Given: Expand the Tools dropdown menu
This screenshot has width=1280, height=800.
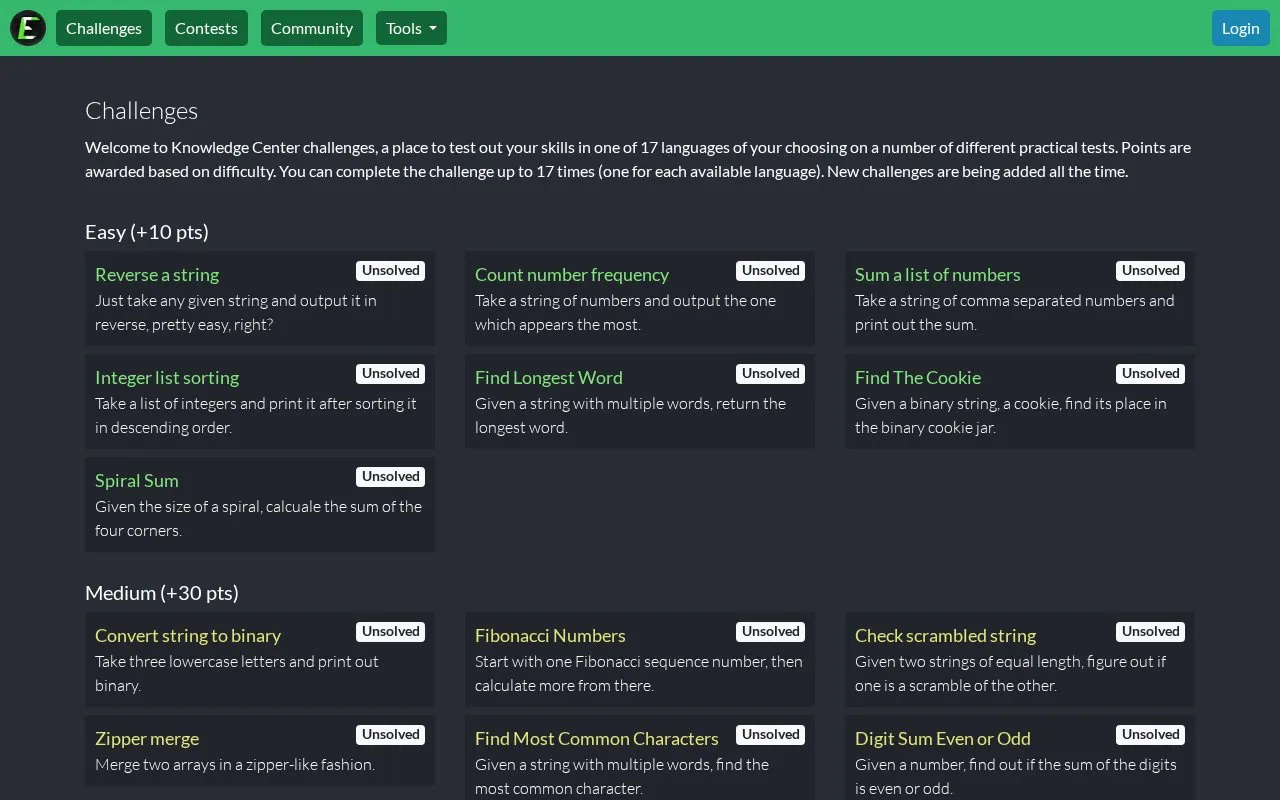Looking at the screenshot, I should 411,28.
